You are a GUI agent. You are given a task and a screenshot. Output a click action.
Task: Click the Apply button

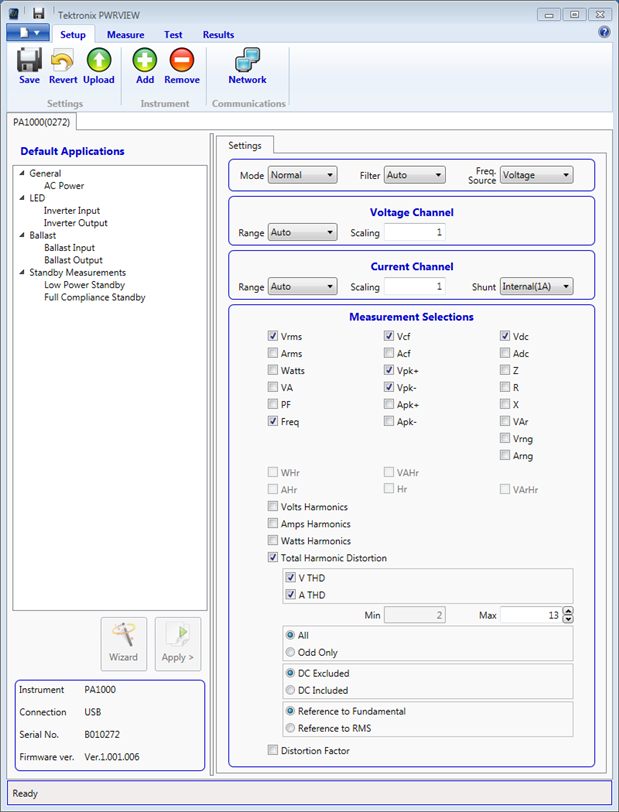[x=178, y=644]
